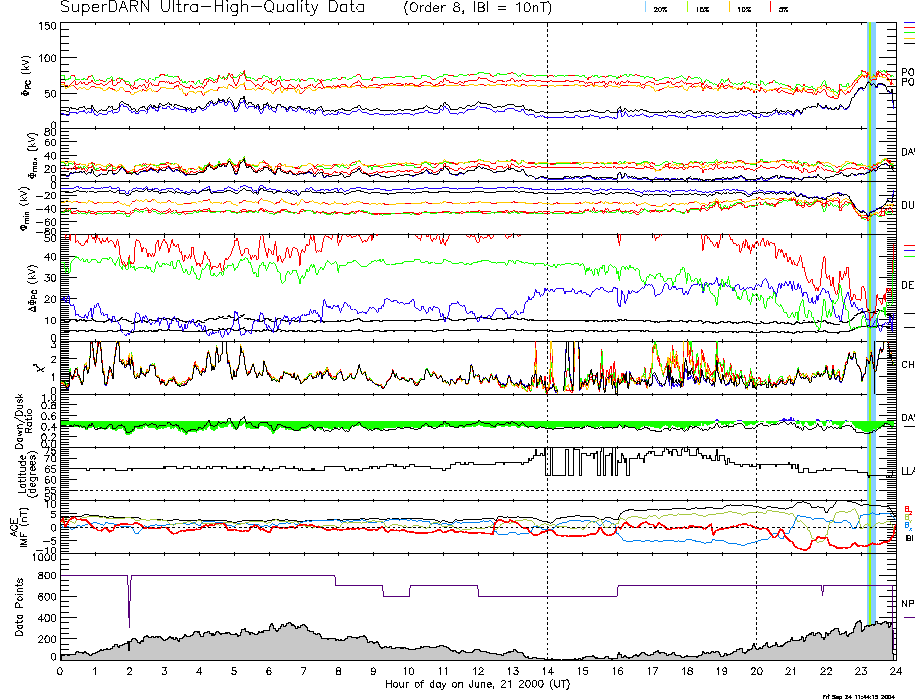
Task: Click the 'NP' label beside data points panel
Action: [907, 603]
